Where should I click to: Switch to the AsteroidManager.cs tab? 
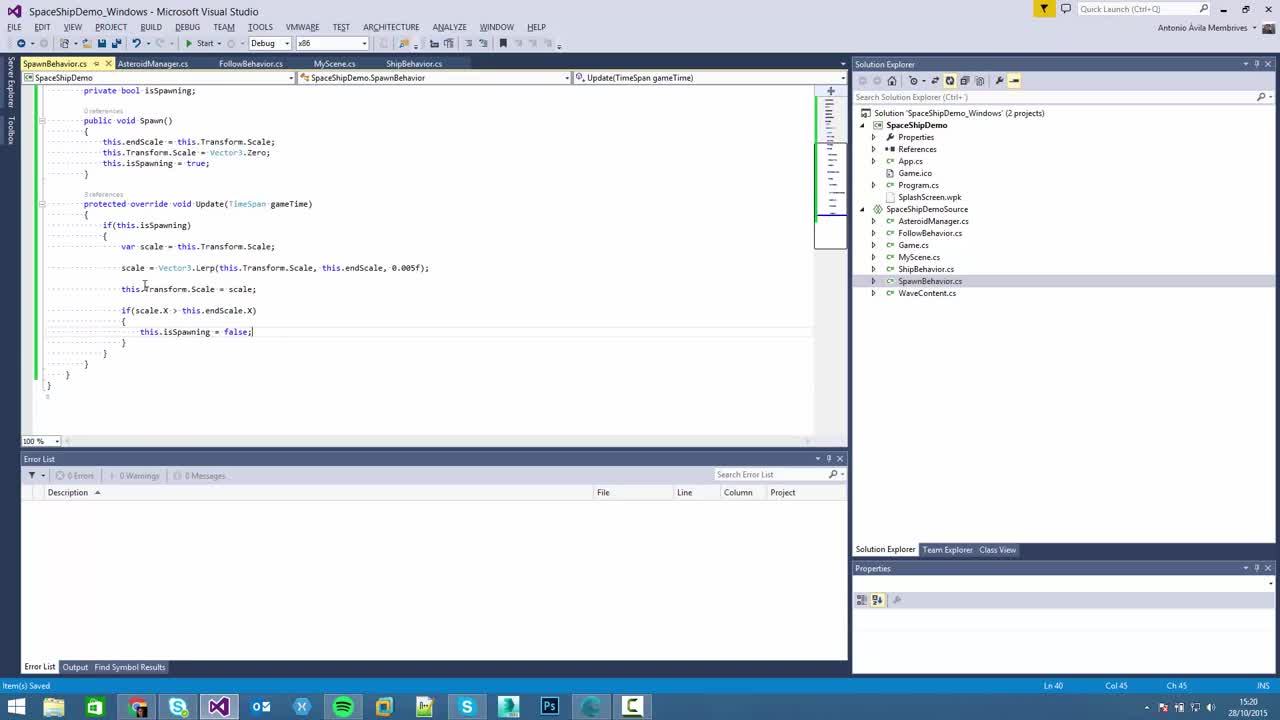pyautogui.click(x=152, y=63)
